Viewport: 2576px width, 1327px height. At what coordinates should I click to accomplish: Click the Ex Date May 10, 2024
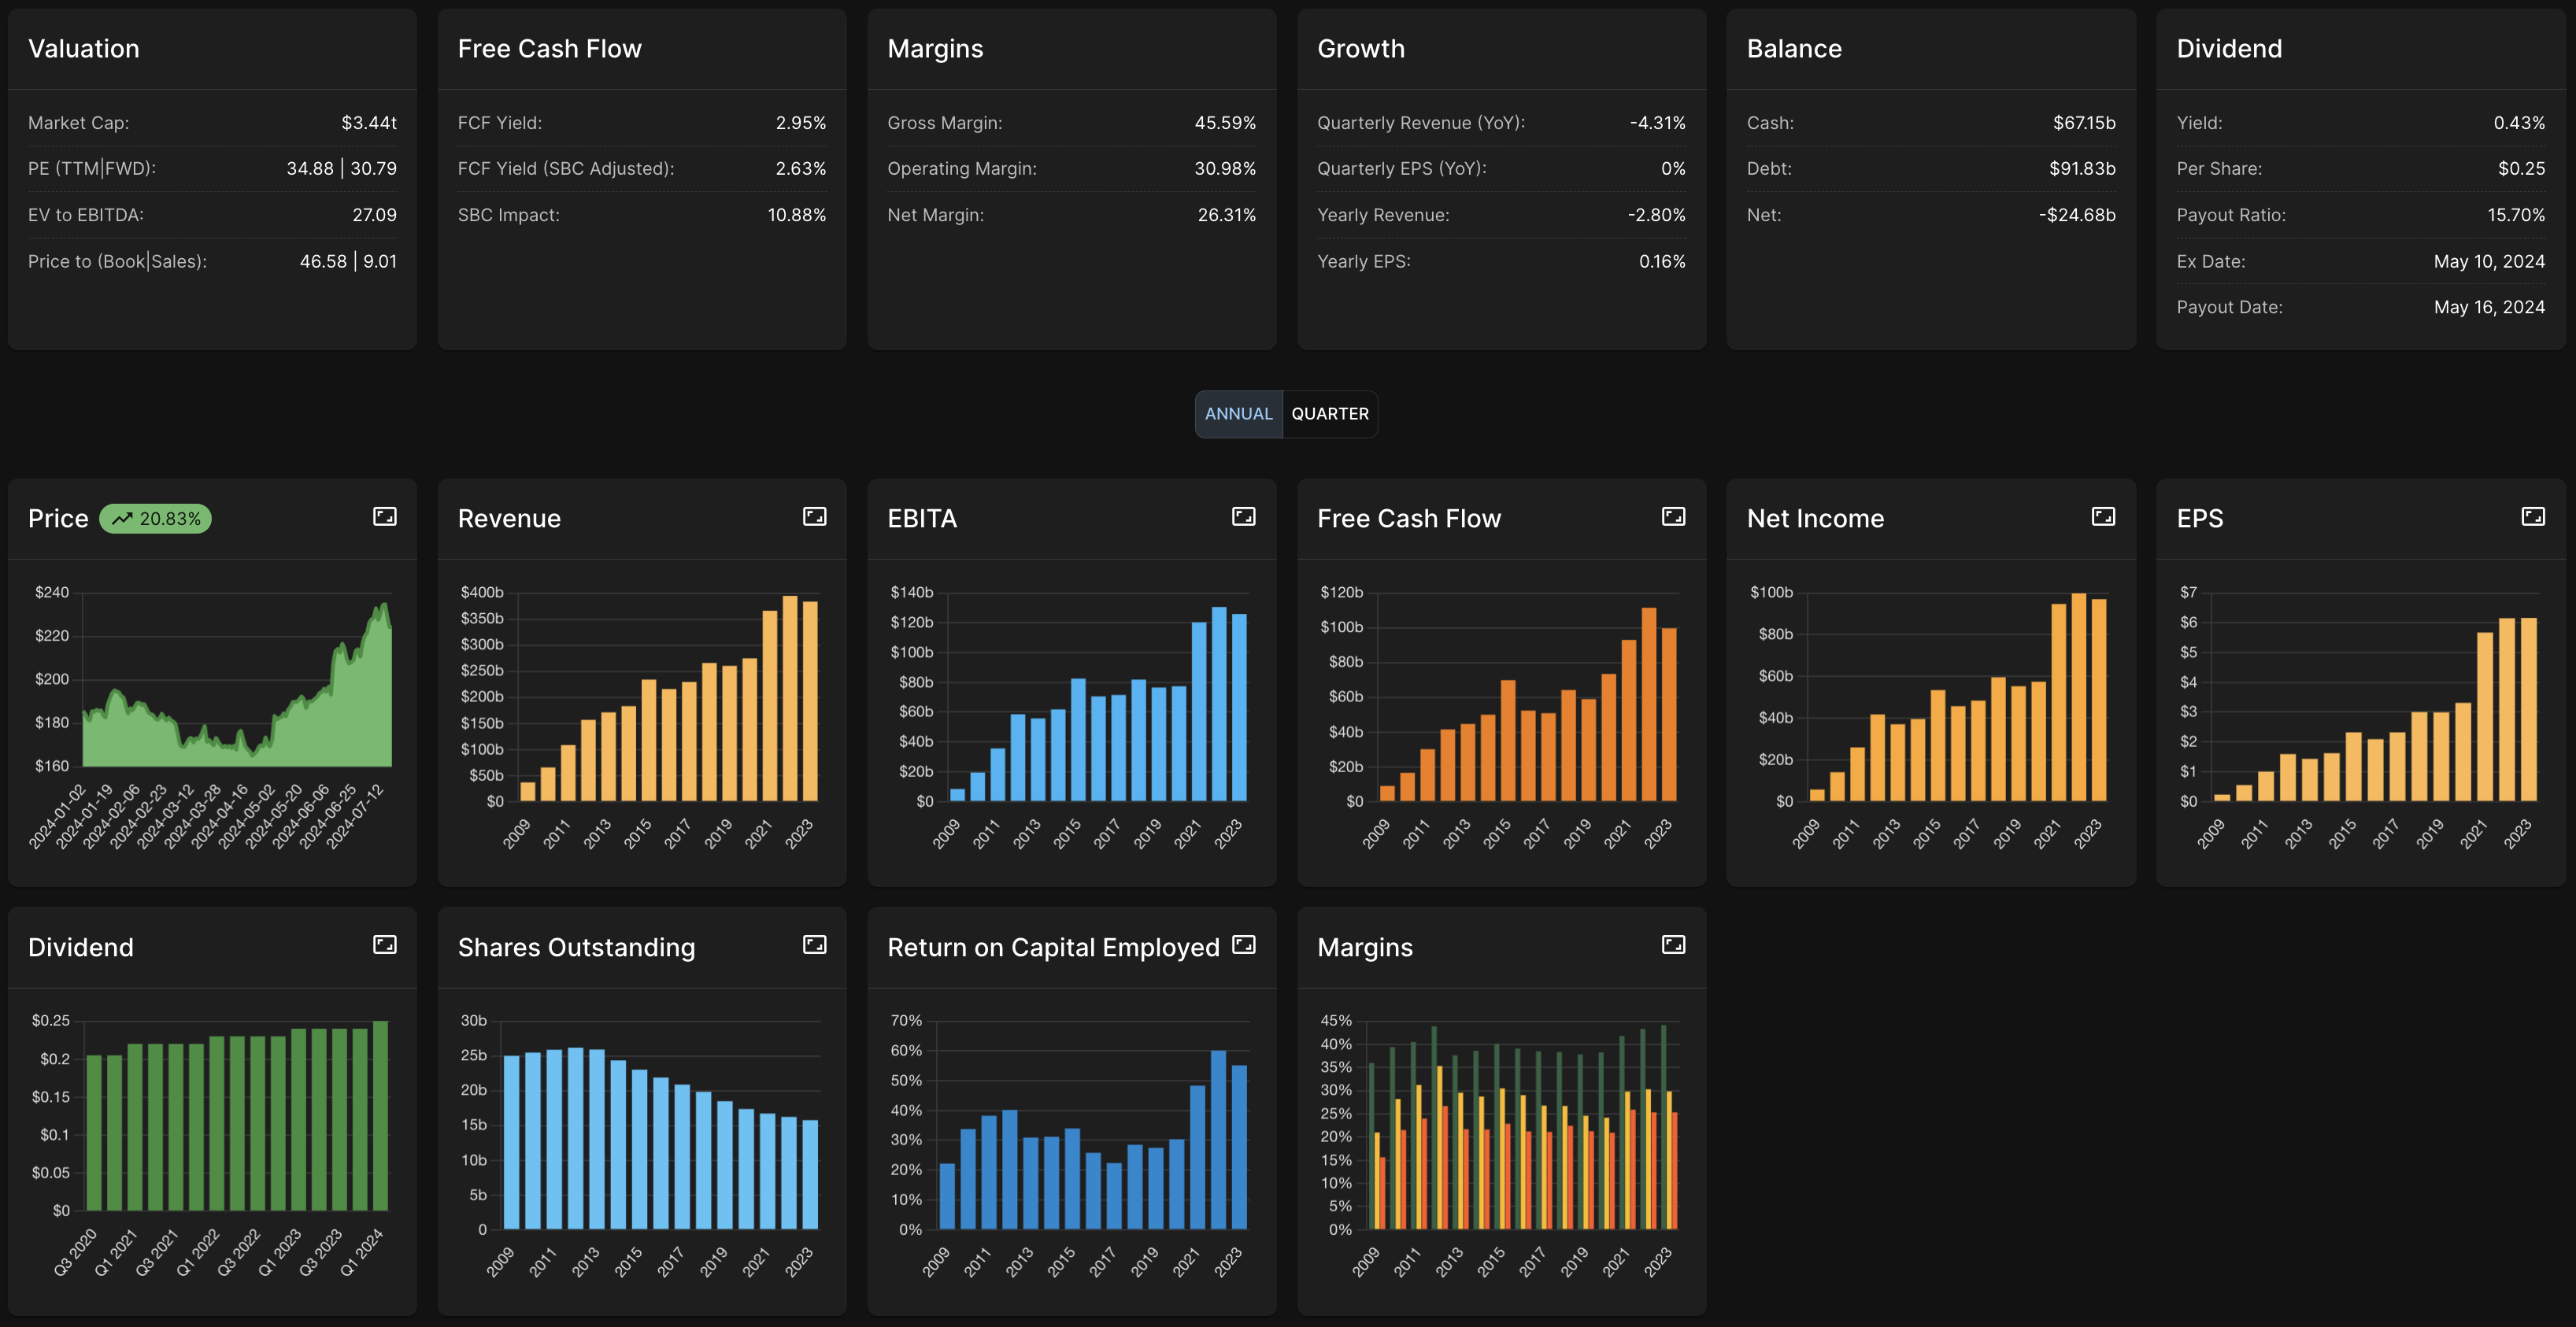click(x=2489, y=262)
